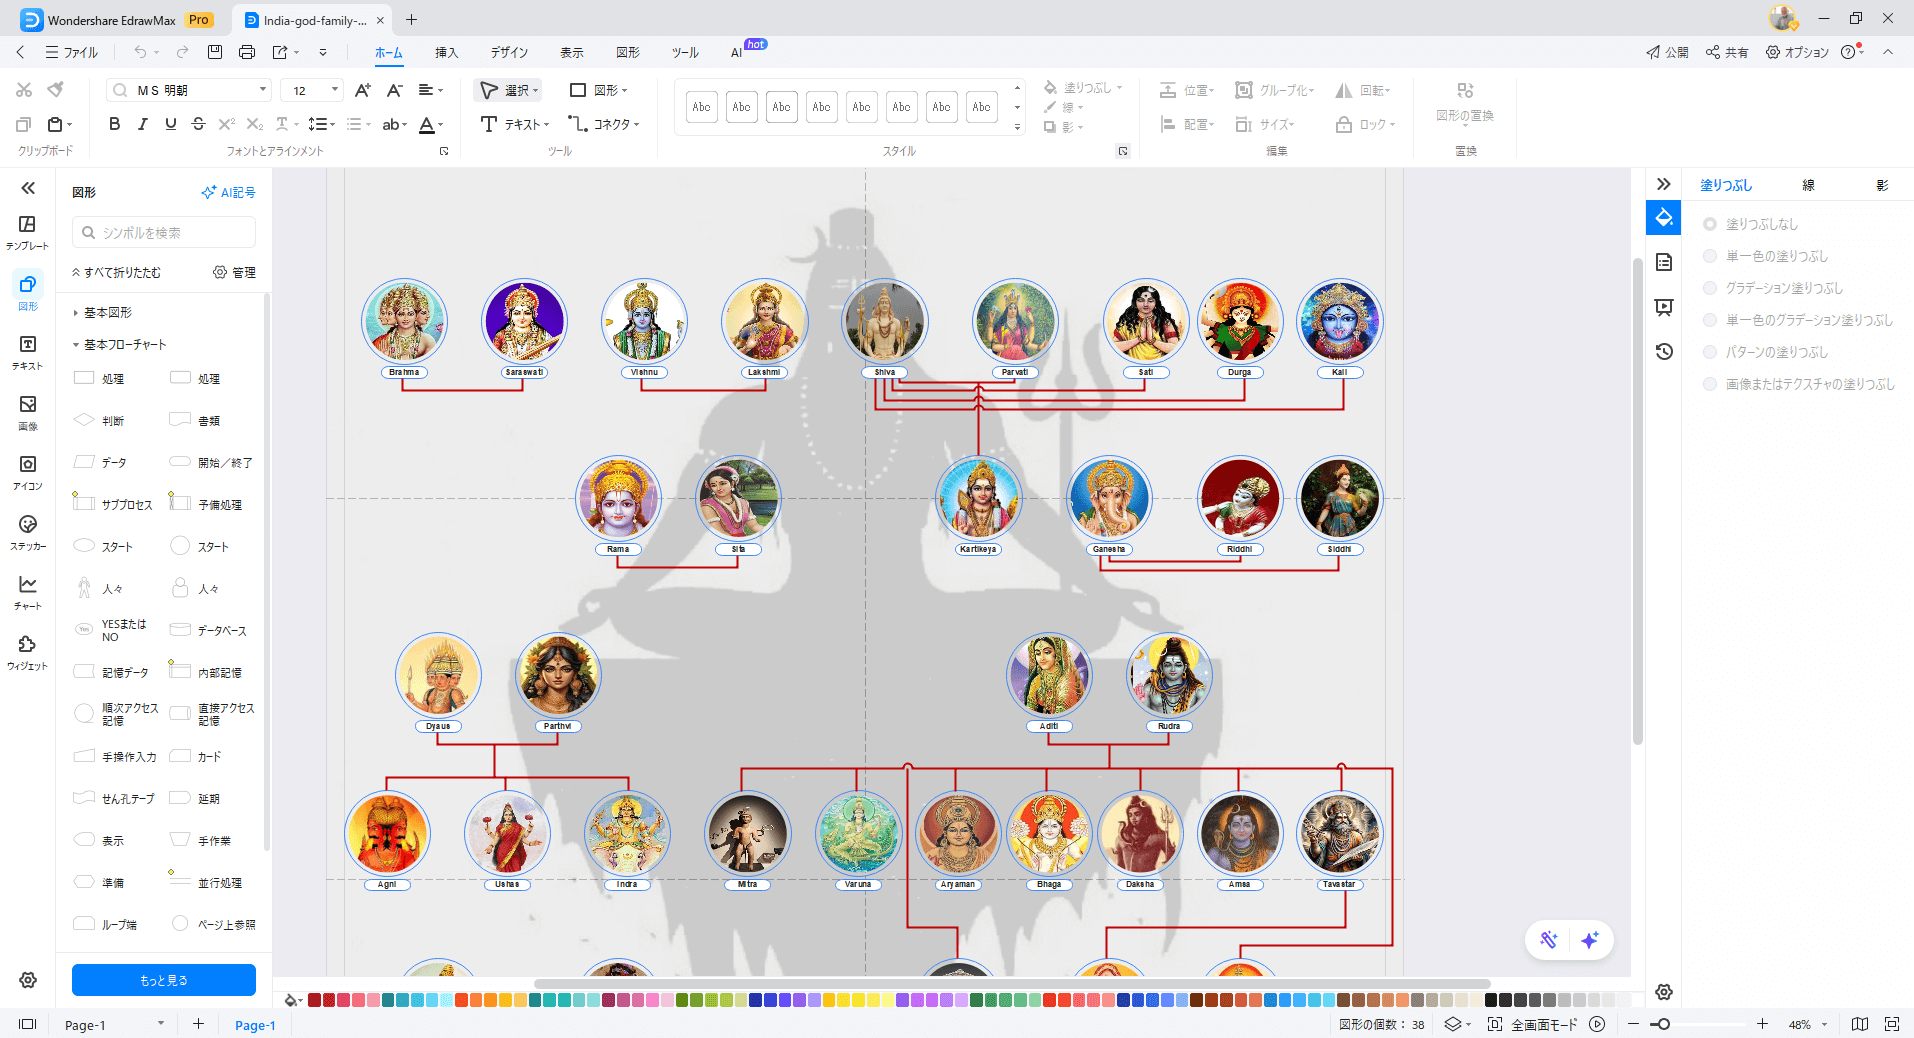Click the シンボルを検索 search field

click(165, 232)
